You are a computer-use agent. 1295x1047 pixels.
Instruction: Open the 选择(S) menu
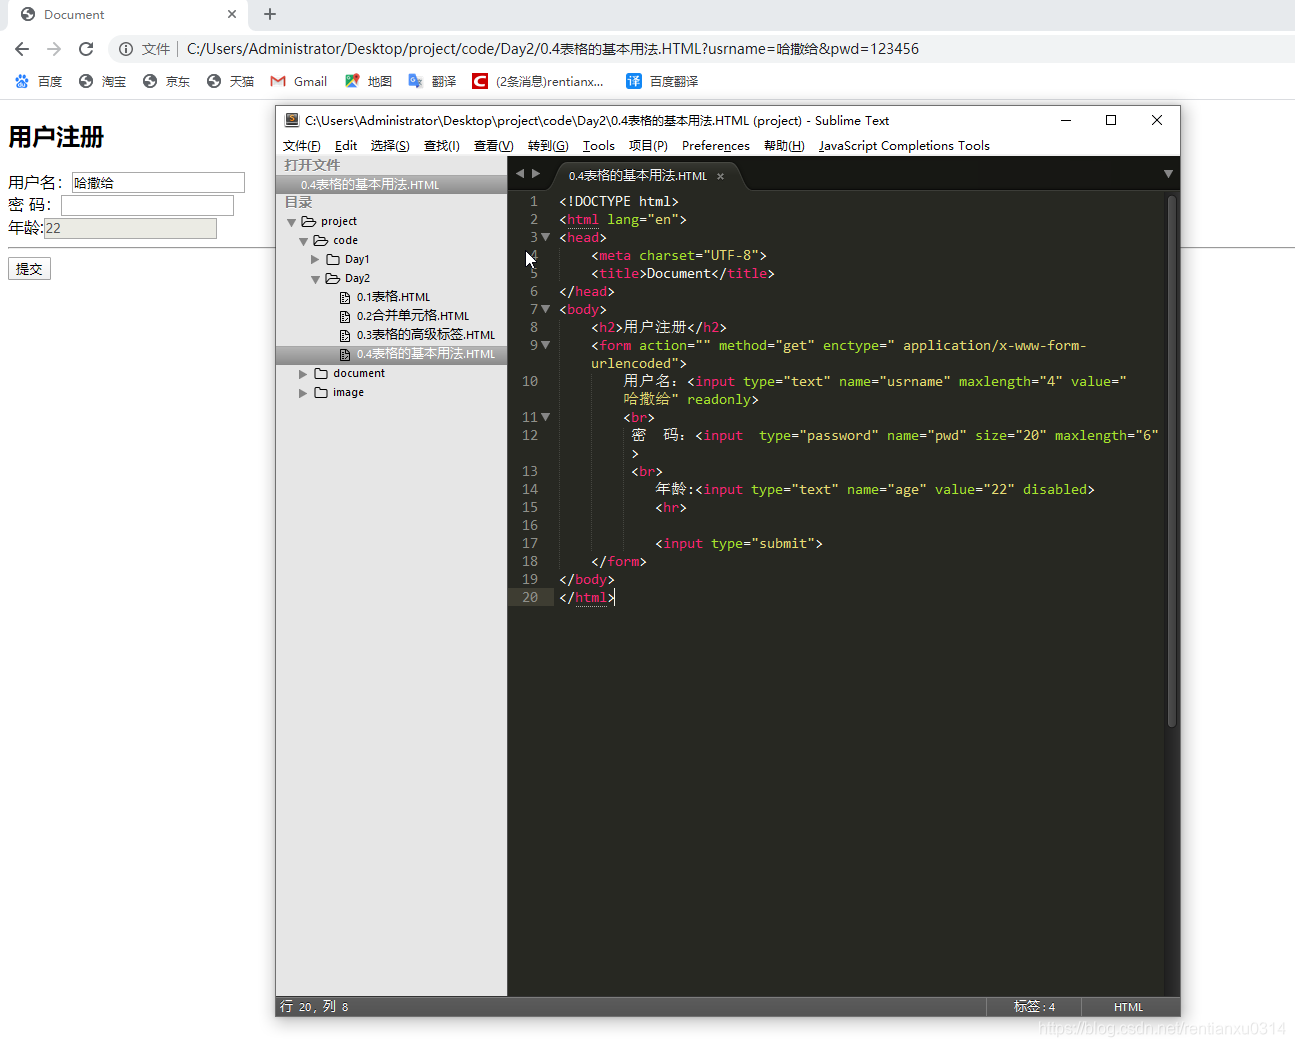click(x=390, y=146)
